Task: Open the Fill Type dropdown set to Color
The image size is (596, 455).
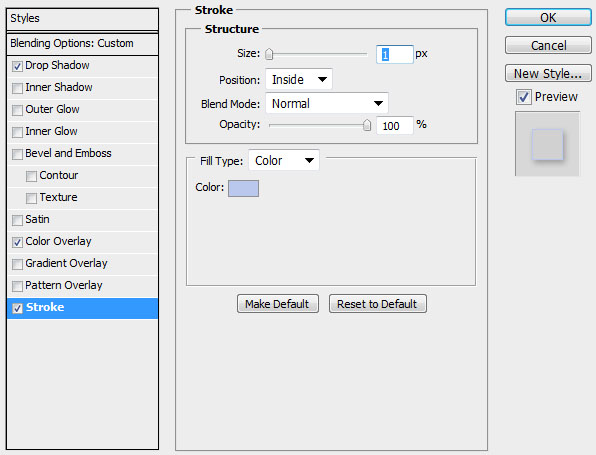Action: (284, 160)
